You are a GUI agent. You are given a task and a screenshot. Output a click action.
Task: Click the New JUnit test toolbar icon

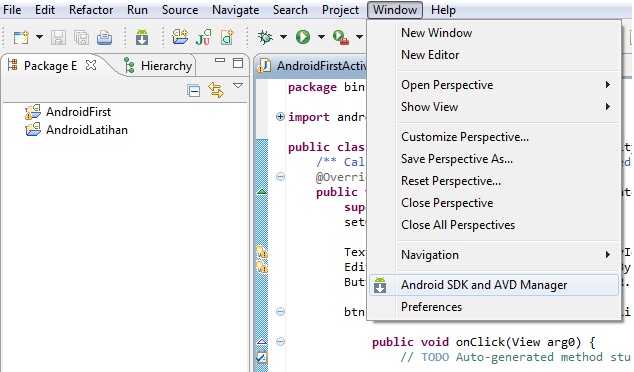pos(203,37)
